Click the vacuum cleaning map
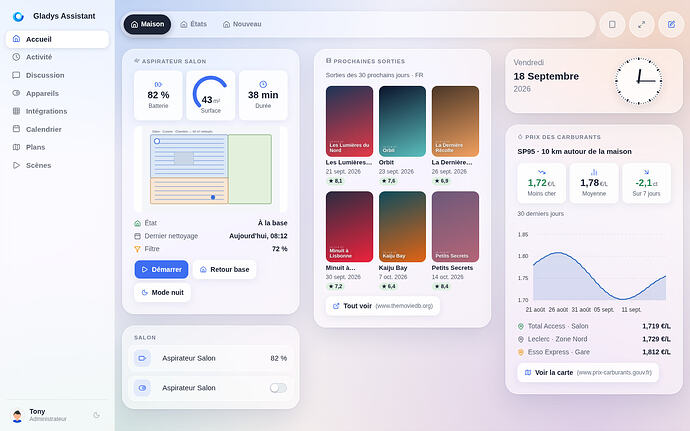The image size is (690, 431). tap(211, 169)
